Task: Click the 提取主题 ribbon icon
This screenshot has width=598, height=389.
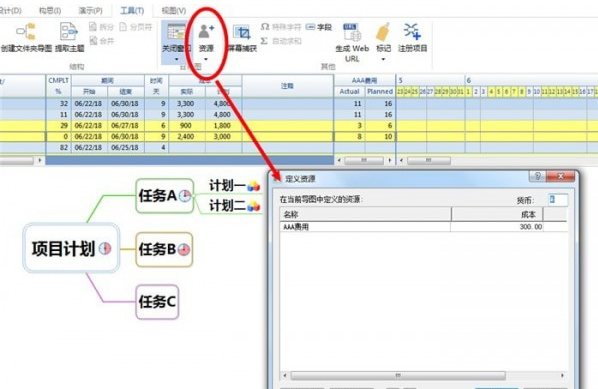Action: (69, 32)
